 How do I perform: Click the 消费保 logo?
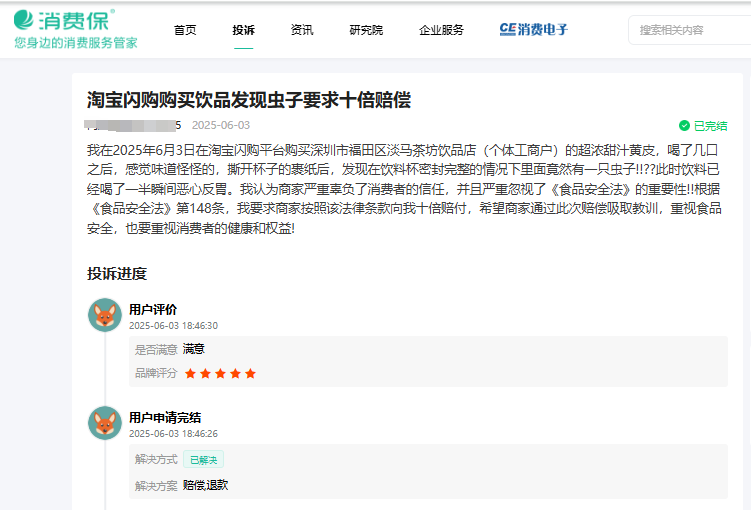click(64, 20)
